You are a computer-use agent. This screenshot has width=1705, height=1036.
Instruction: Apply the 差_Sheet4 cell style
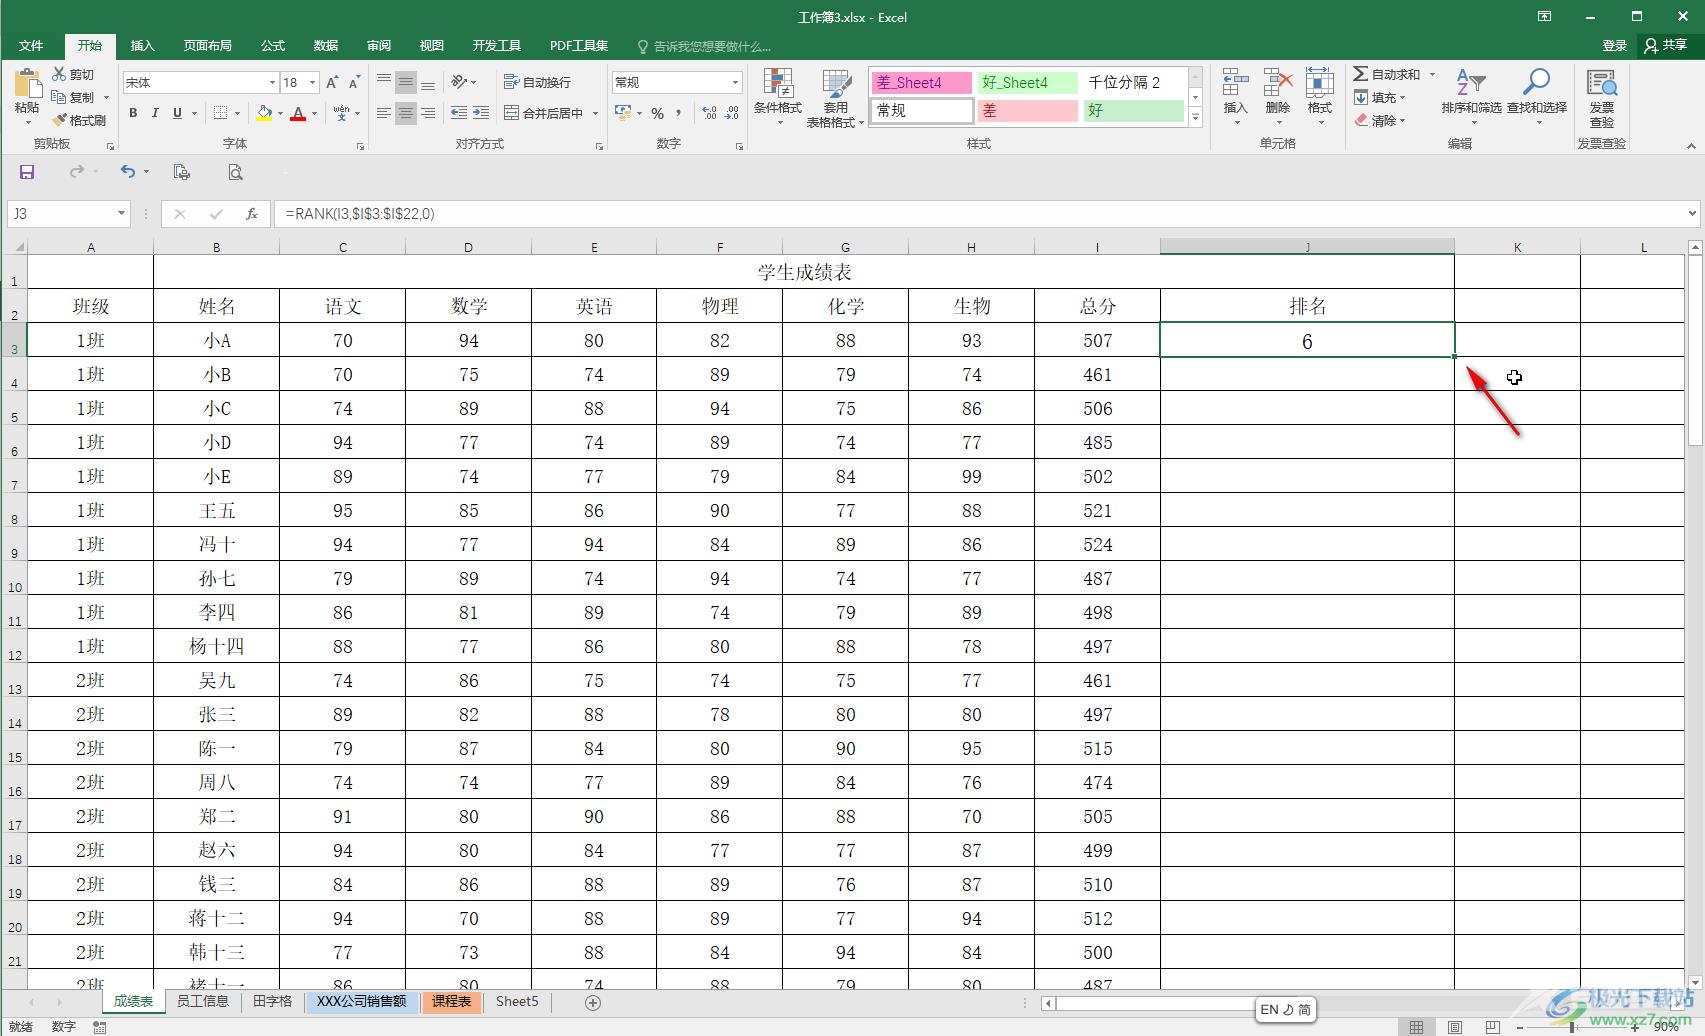click(921, 83)
